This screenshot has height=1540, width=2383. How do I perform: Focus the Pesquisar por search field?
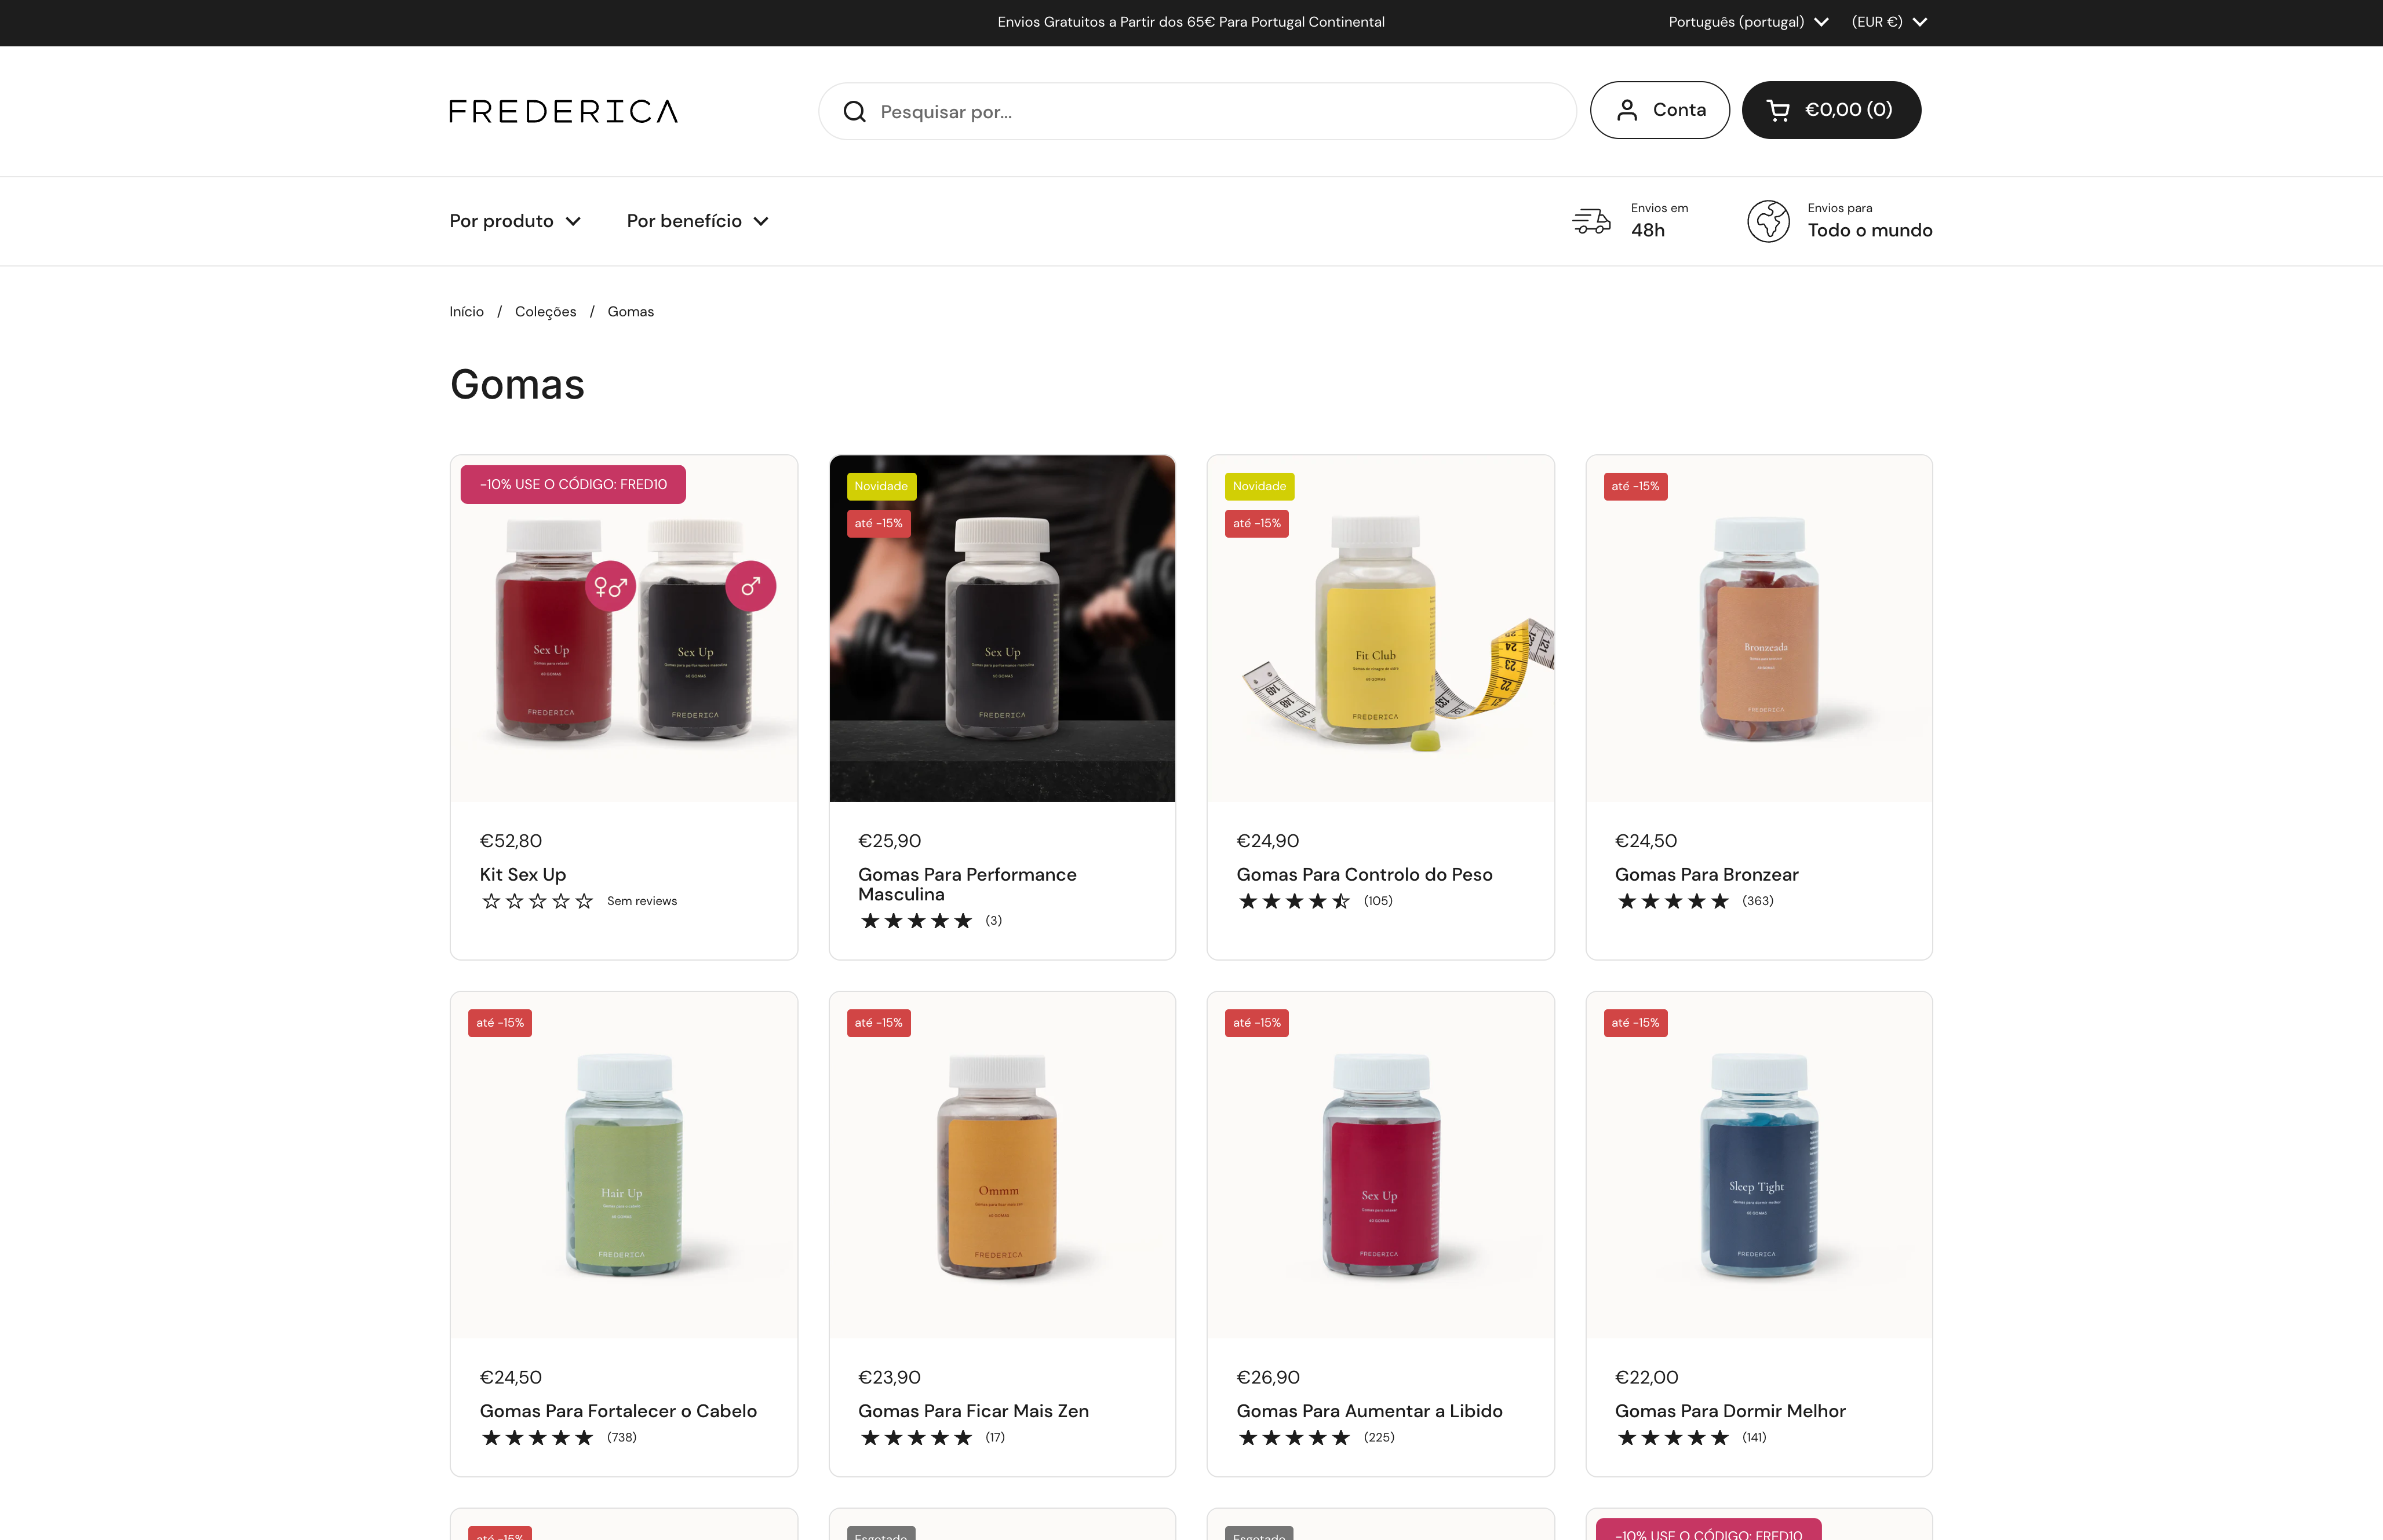1197,111
